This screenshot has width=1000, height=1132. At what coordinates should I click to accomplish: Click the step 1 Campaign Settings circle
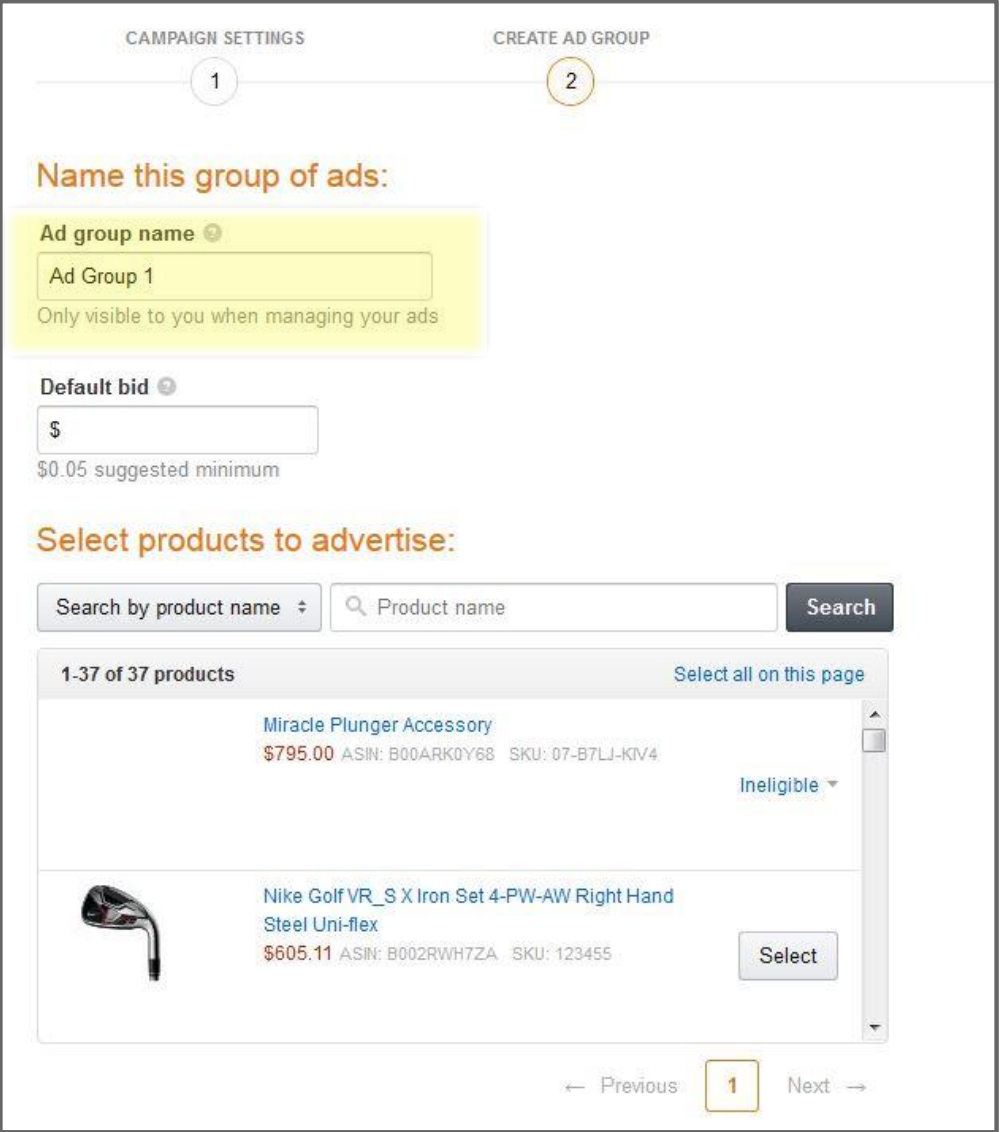[x=214, y=81]
